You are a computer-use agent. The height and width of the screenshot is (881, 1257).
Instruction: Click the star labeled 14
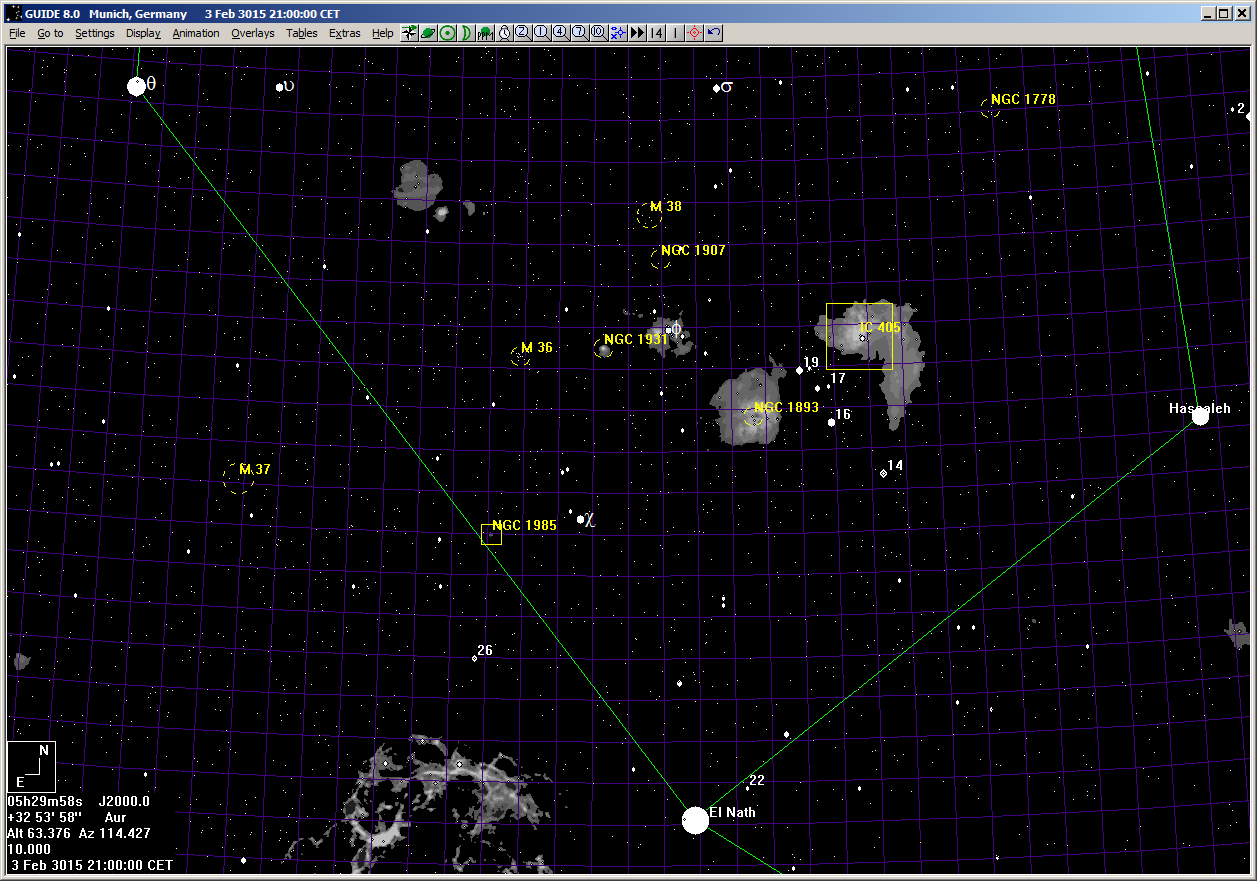pyautogui.click(x=884, y=473)
